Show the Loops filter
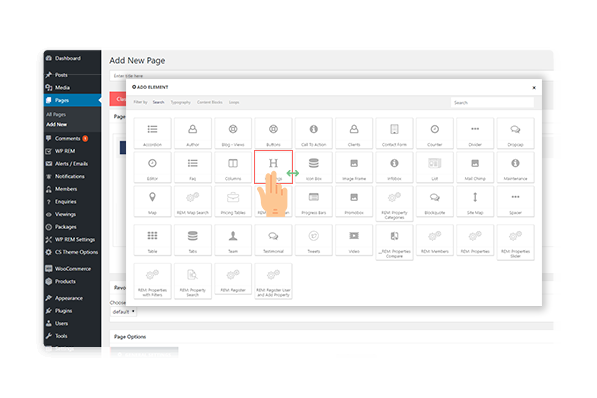597x398 pixels. [234, 102]
